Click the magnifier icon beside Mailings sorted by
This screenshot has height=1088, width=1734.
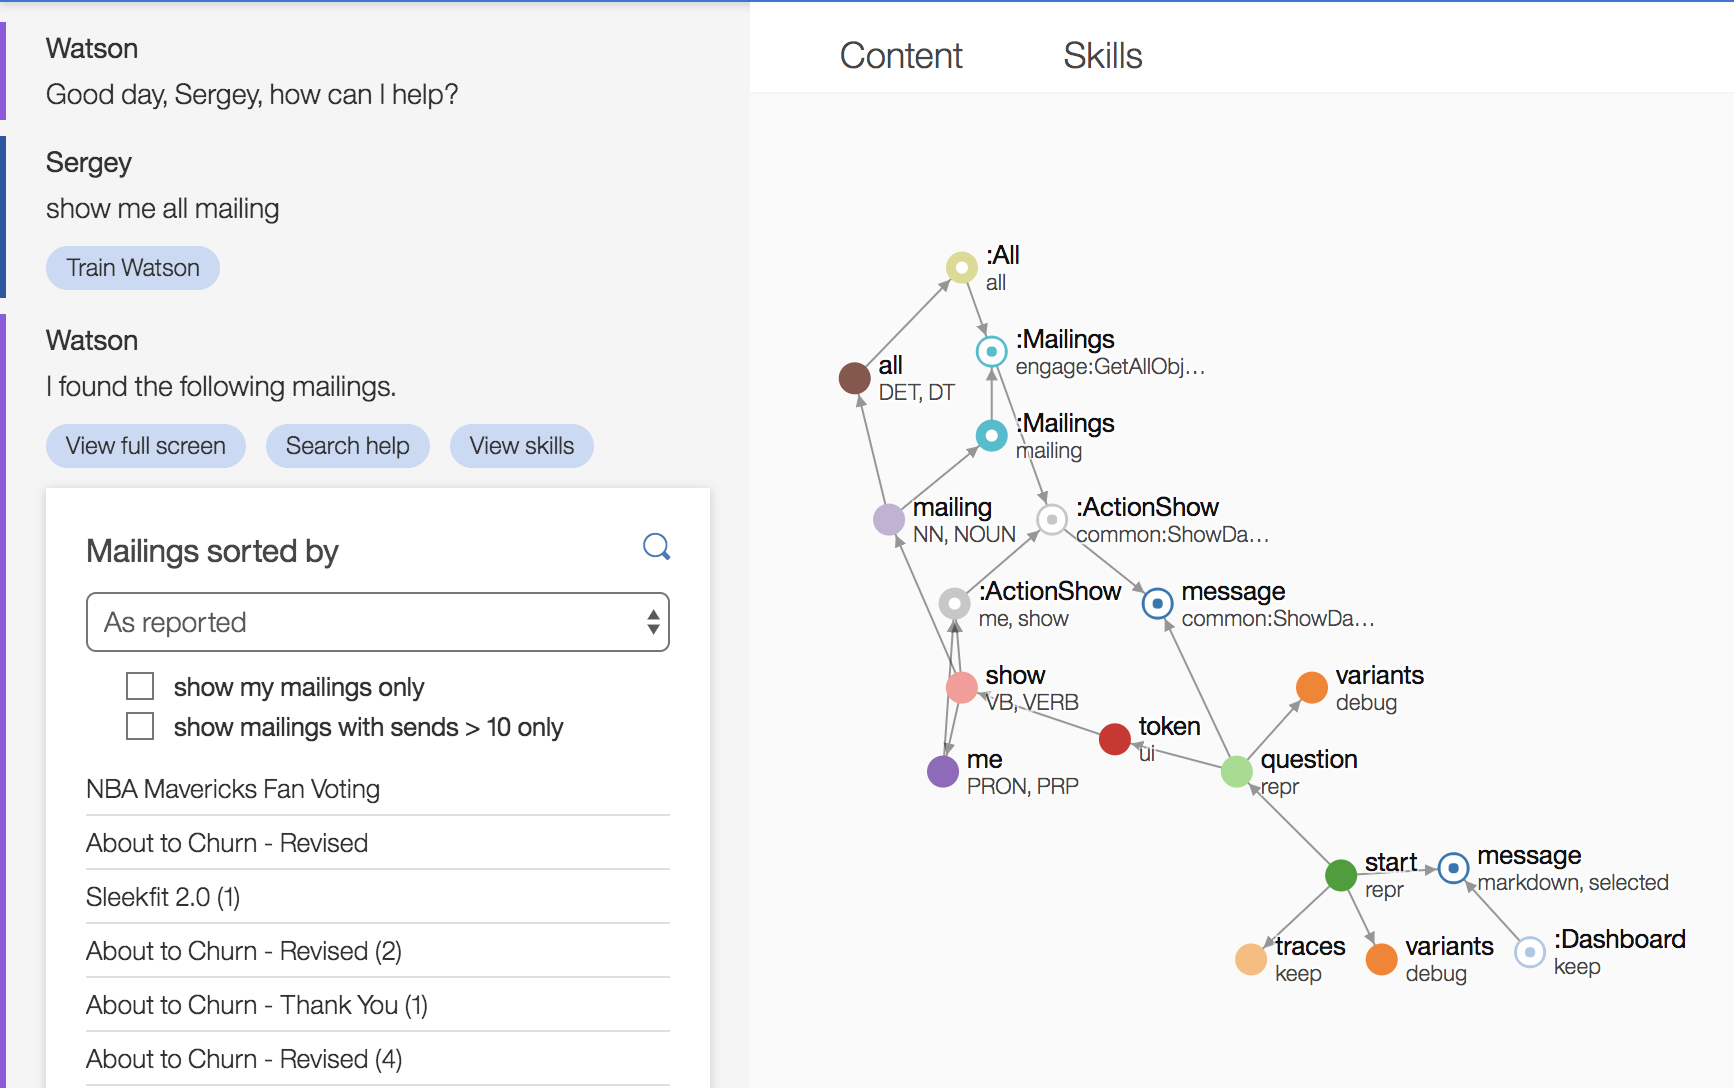656,547
